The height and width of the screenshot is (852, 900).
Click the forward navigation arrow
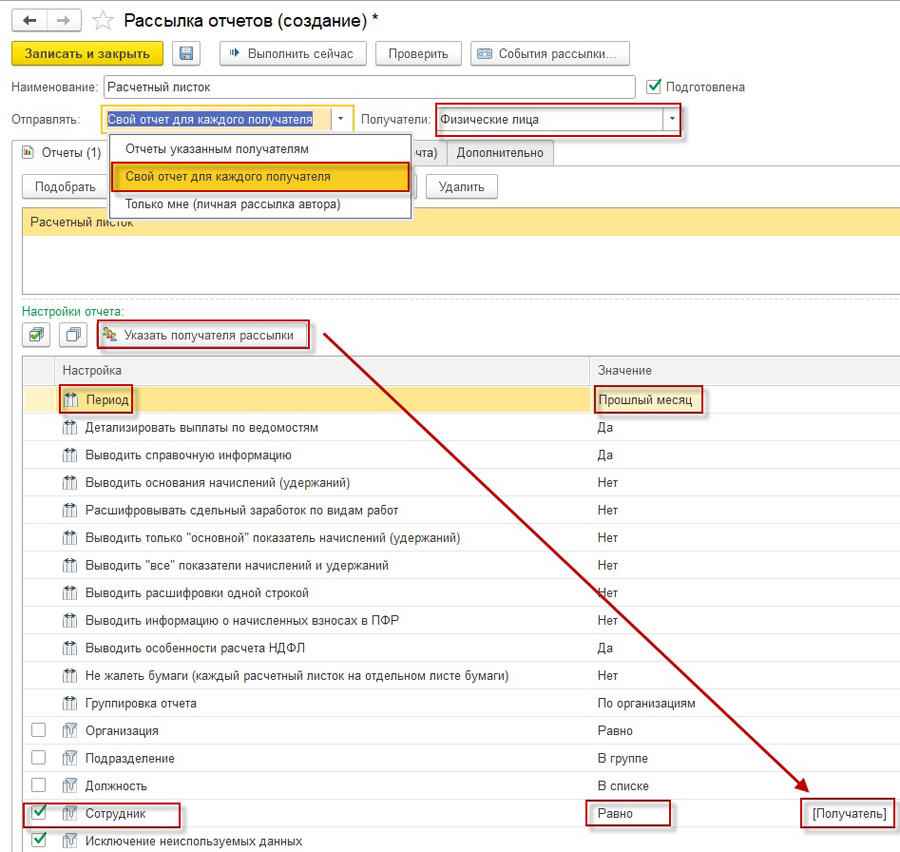point(64,20)
